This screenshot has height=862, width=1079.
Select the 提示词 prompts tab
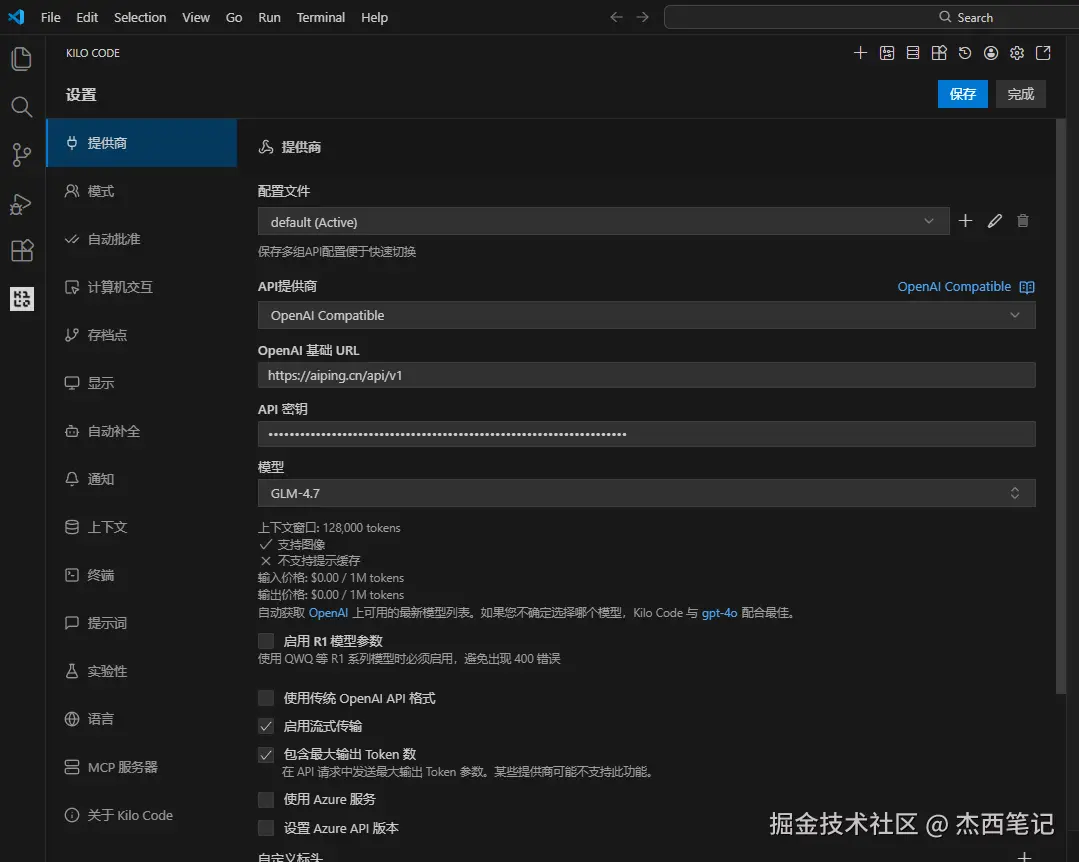[x=142, y=623]
